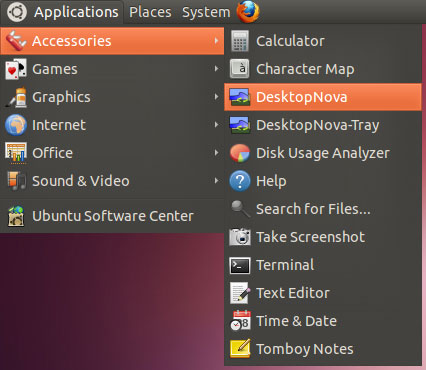Select the highlighted DesktopNova entry

[x=323, y=97]
